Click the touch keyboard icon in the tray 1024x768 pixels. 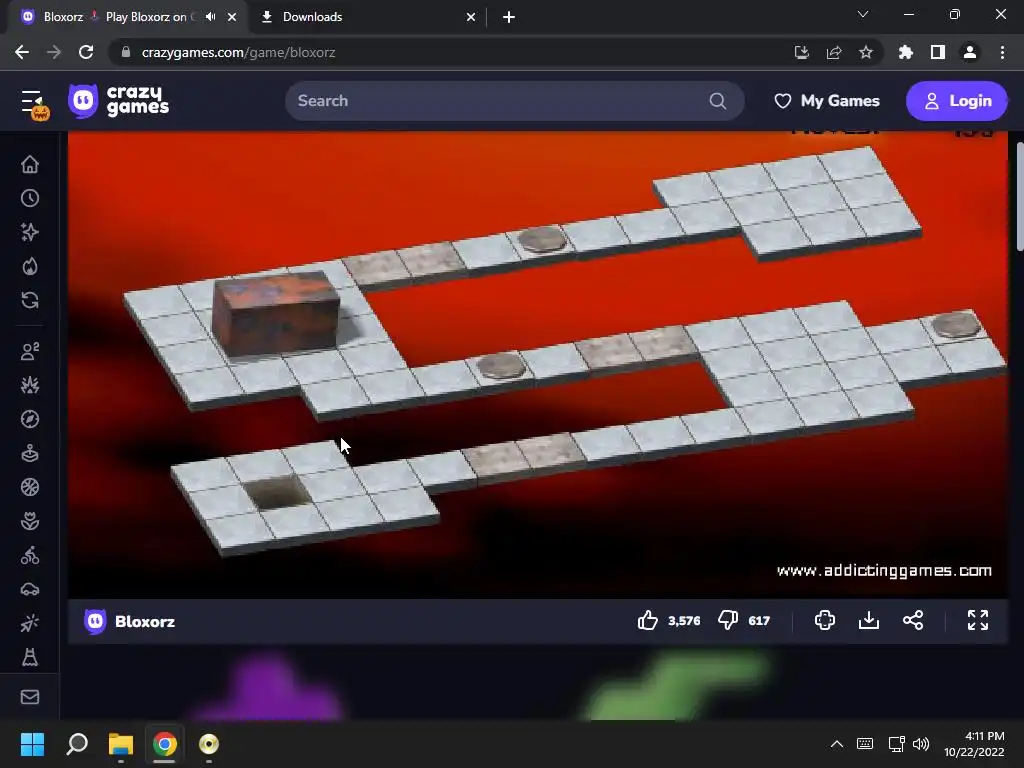point(865,744)
